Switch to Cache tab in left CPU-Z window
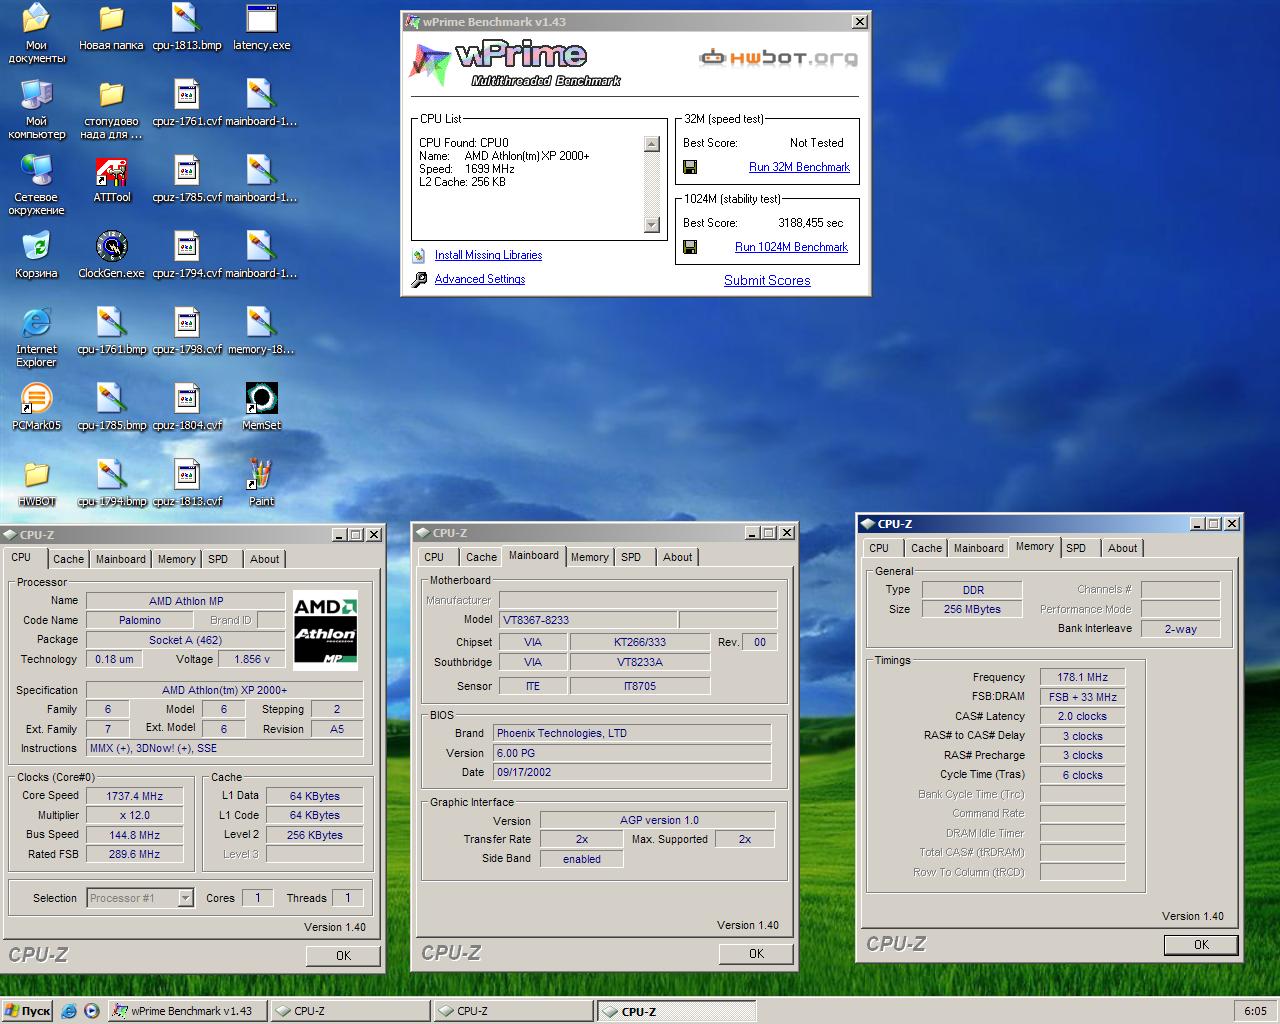This screenshot has width=1280, height=1024. pyautogui.click(x=68, y=559)
